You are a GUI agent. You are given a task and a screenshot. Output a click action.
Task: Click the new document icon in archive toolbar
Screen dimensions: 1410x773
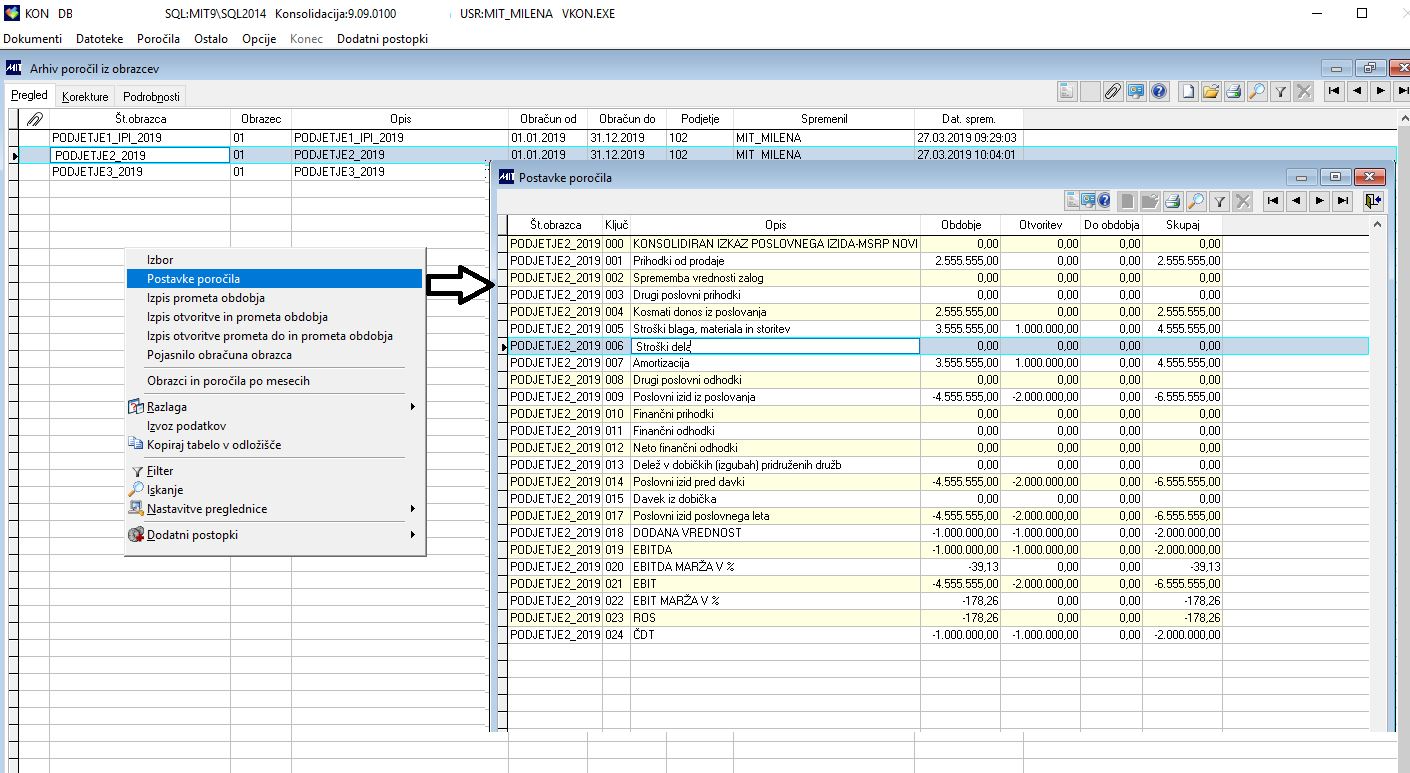(x=1187, y=91)
